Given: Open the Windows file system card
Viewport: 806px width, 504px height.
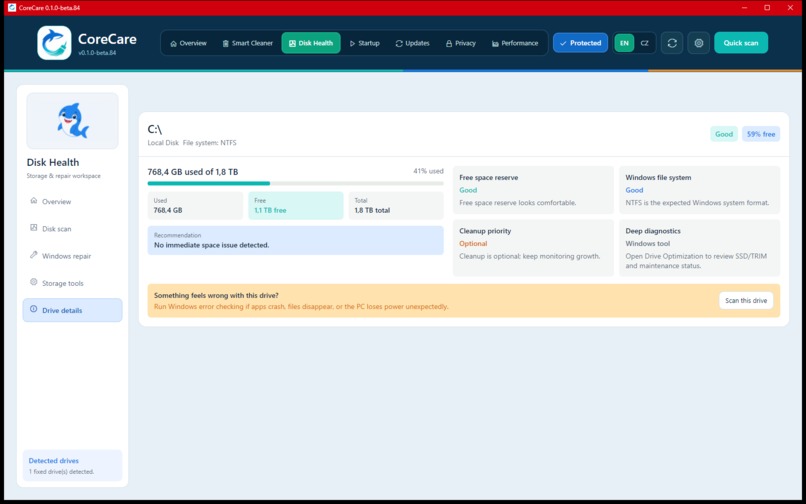Looking at the screenshot, I should pyautogui.click(x=699, y=190).
